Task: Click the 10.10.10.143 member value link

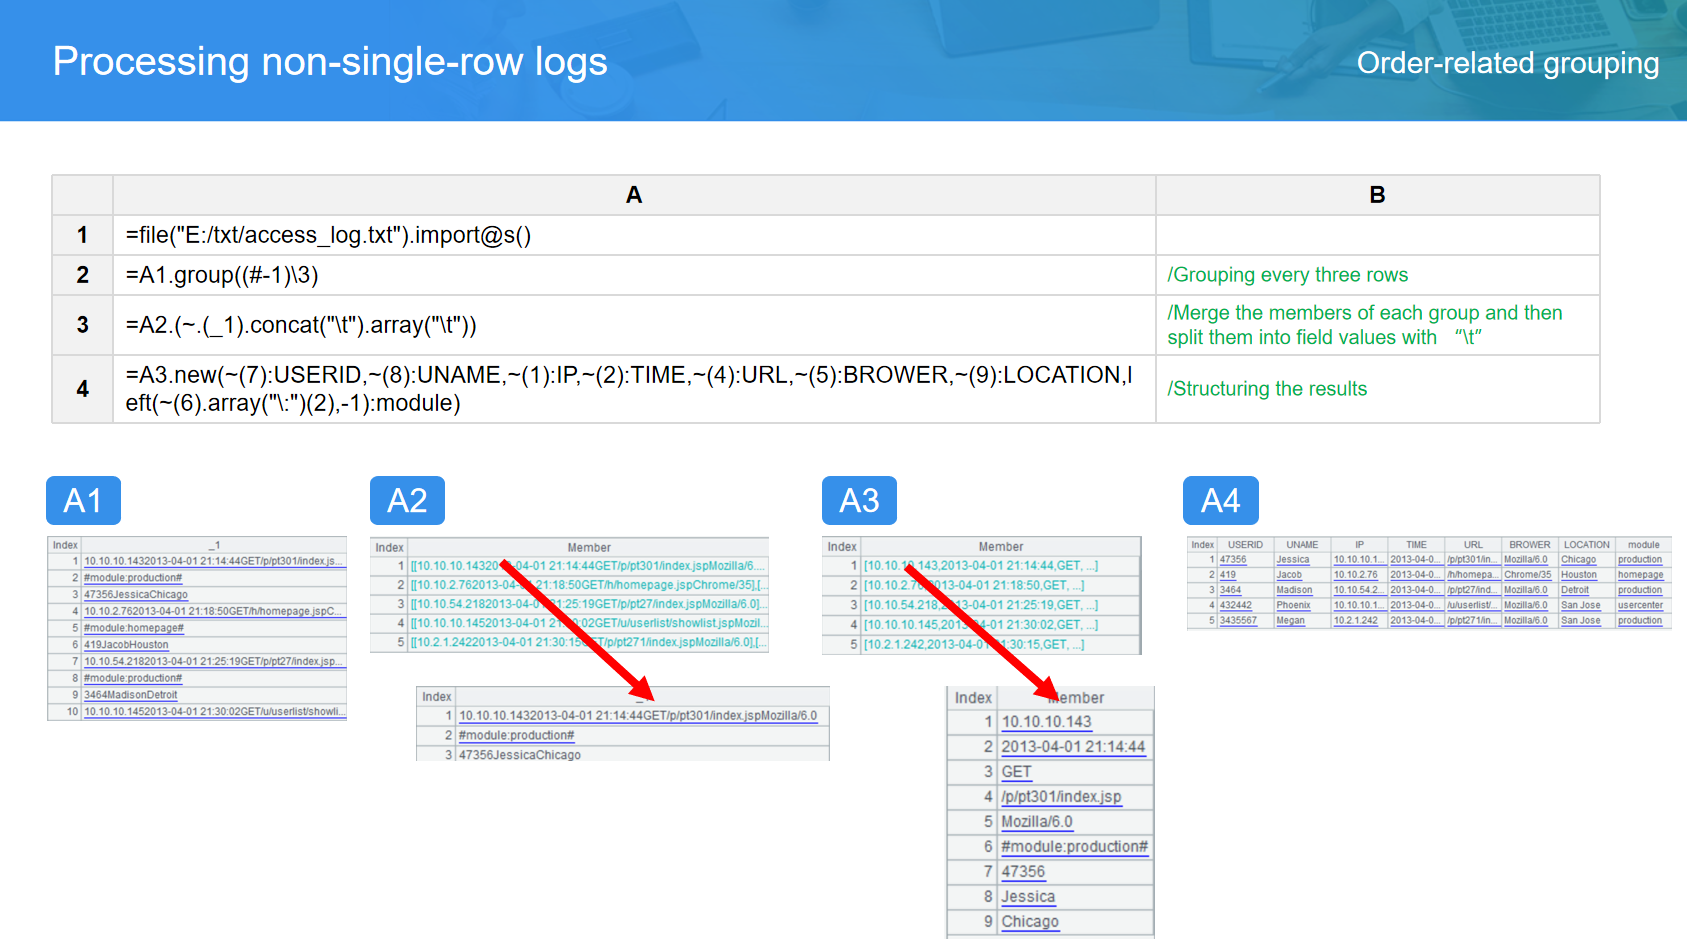Action: 1046,722
